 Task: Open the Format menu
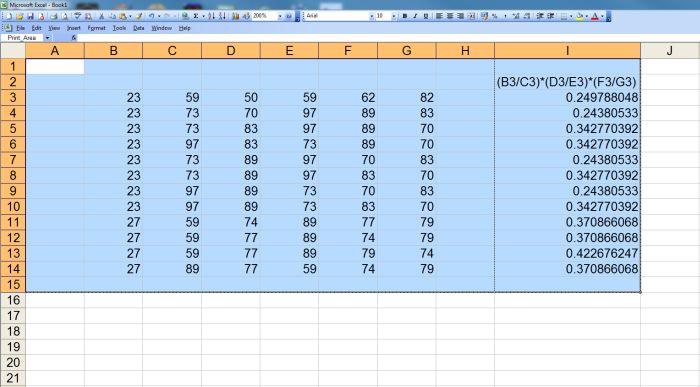(96, 28)
